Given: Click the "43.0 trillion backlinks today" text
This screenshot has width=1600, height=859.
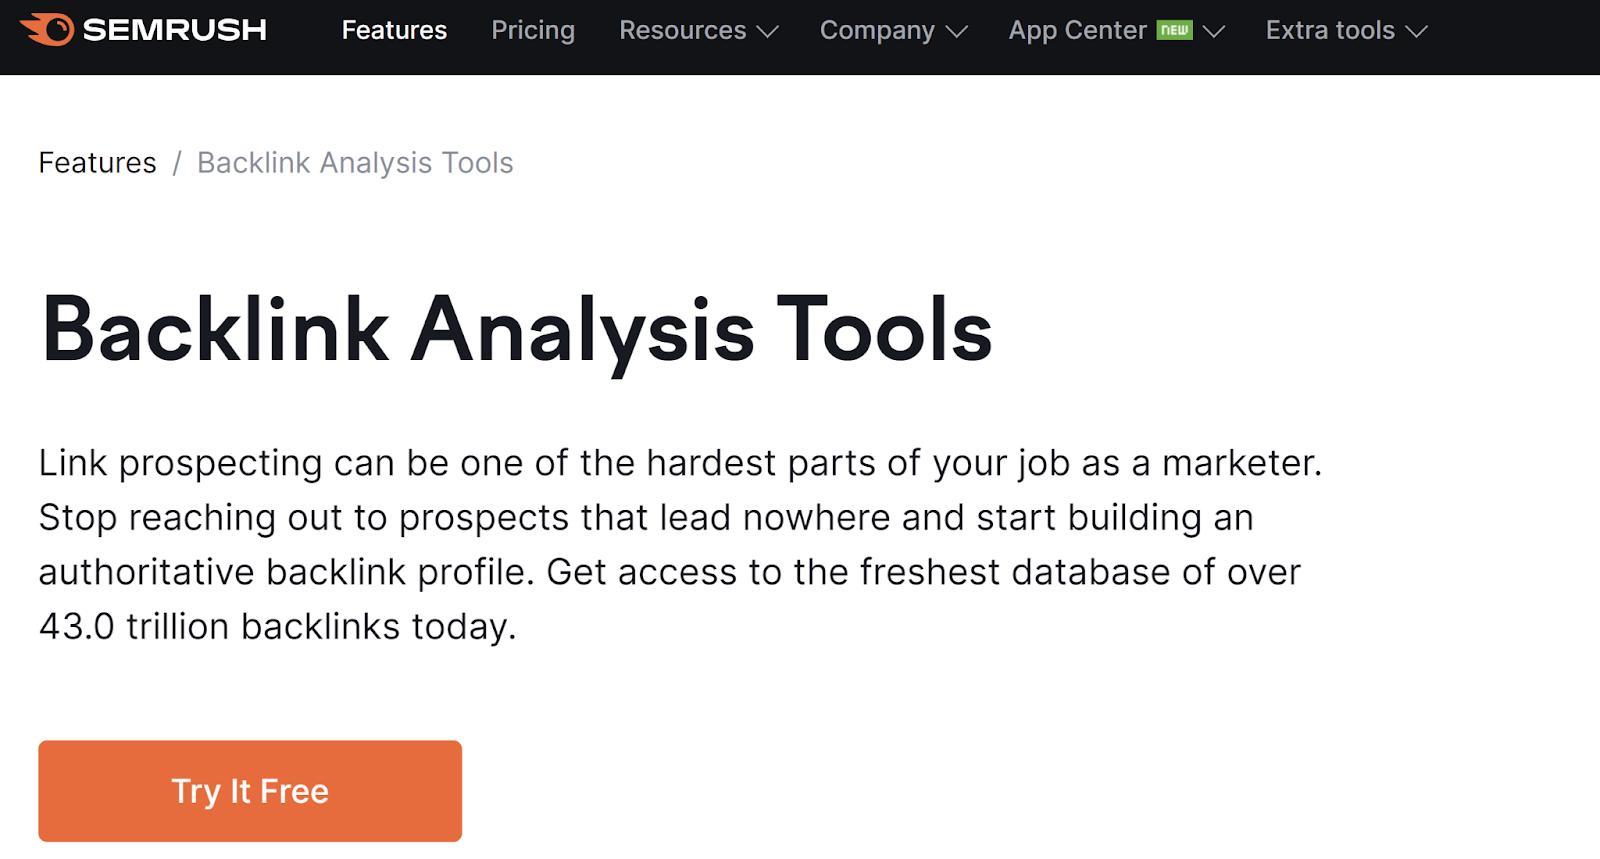Looking at the screenshot, I should pyautogui.click(x=277, y=627).
